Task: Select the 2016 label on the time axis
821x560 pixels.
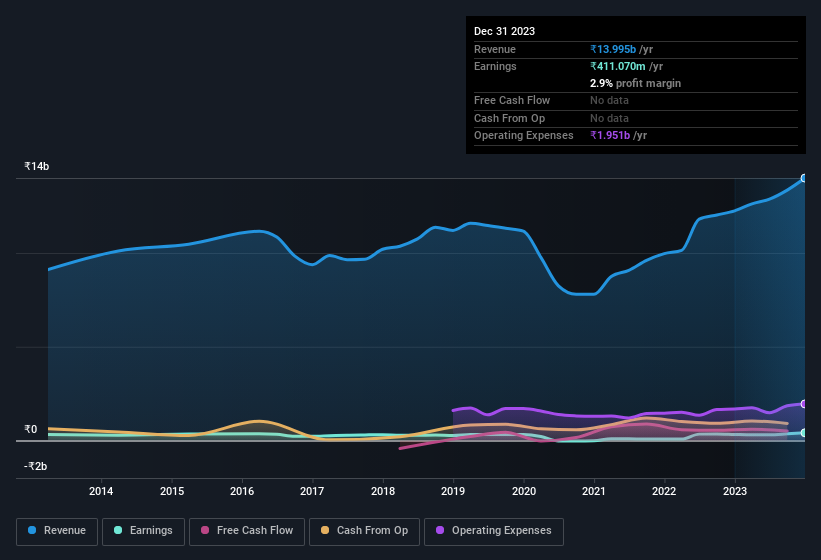Action: tap(242, 491)
